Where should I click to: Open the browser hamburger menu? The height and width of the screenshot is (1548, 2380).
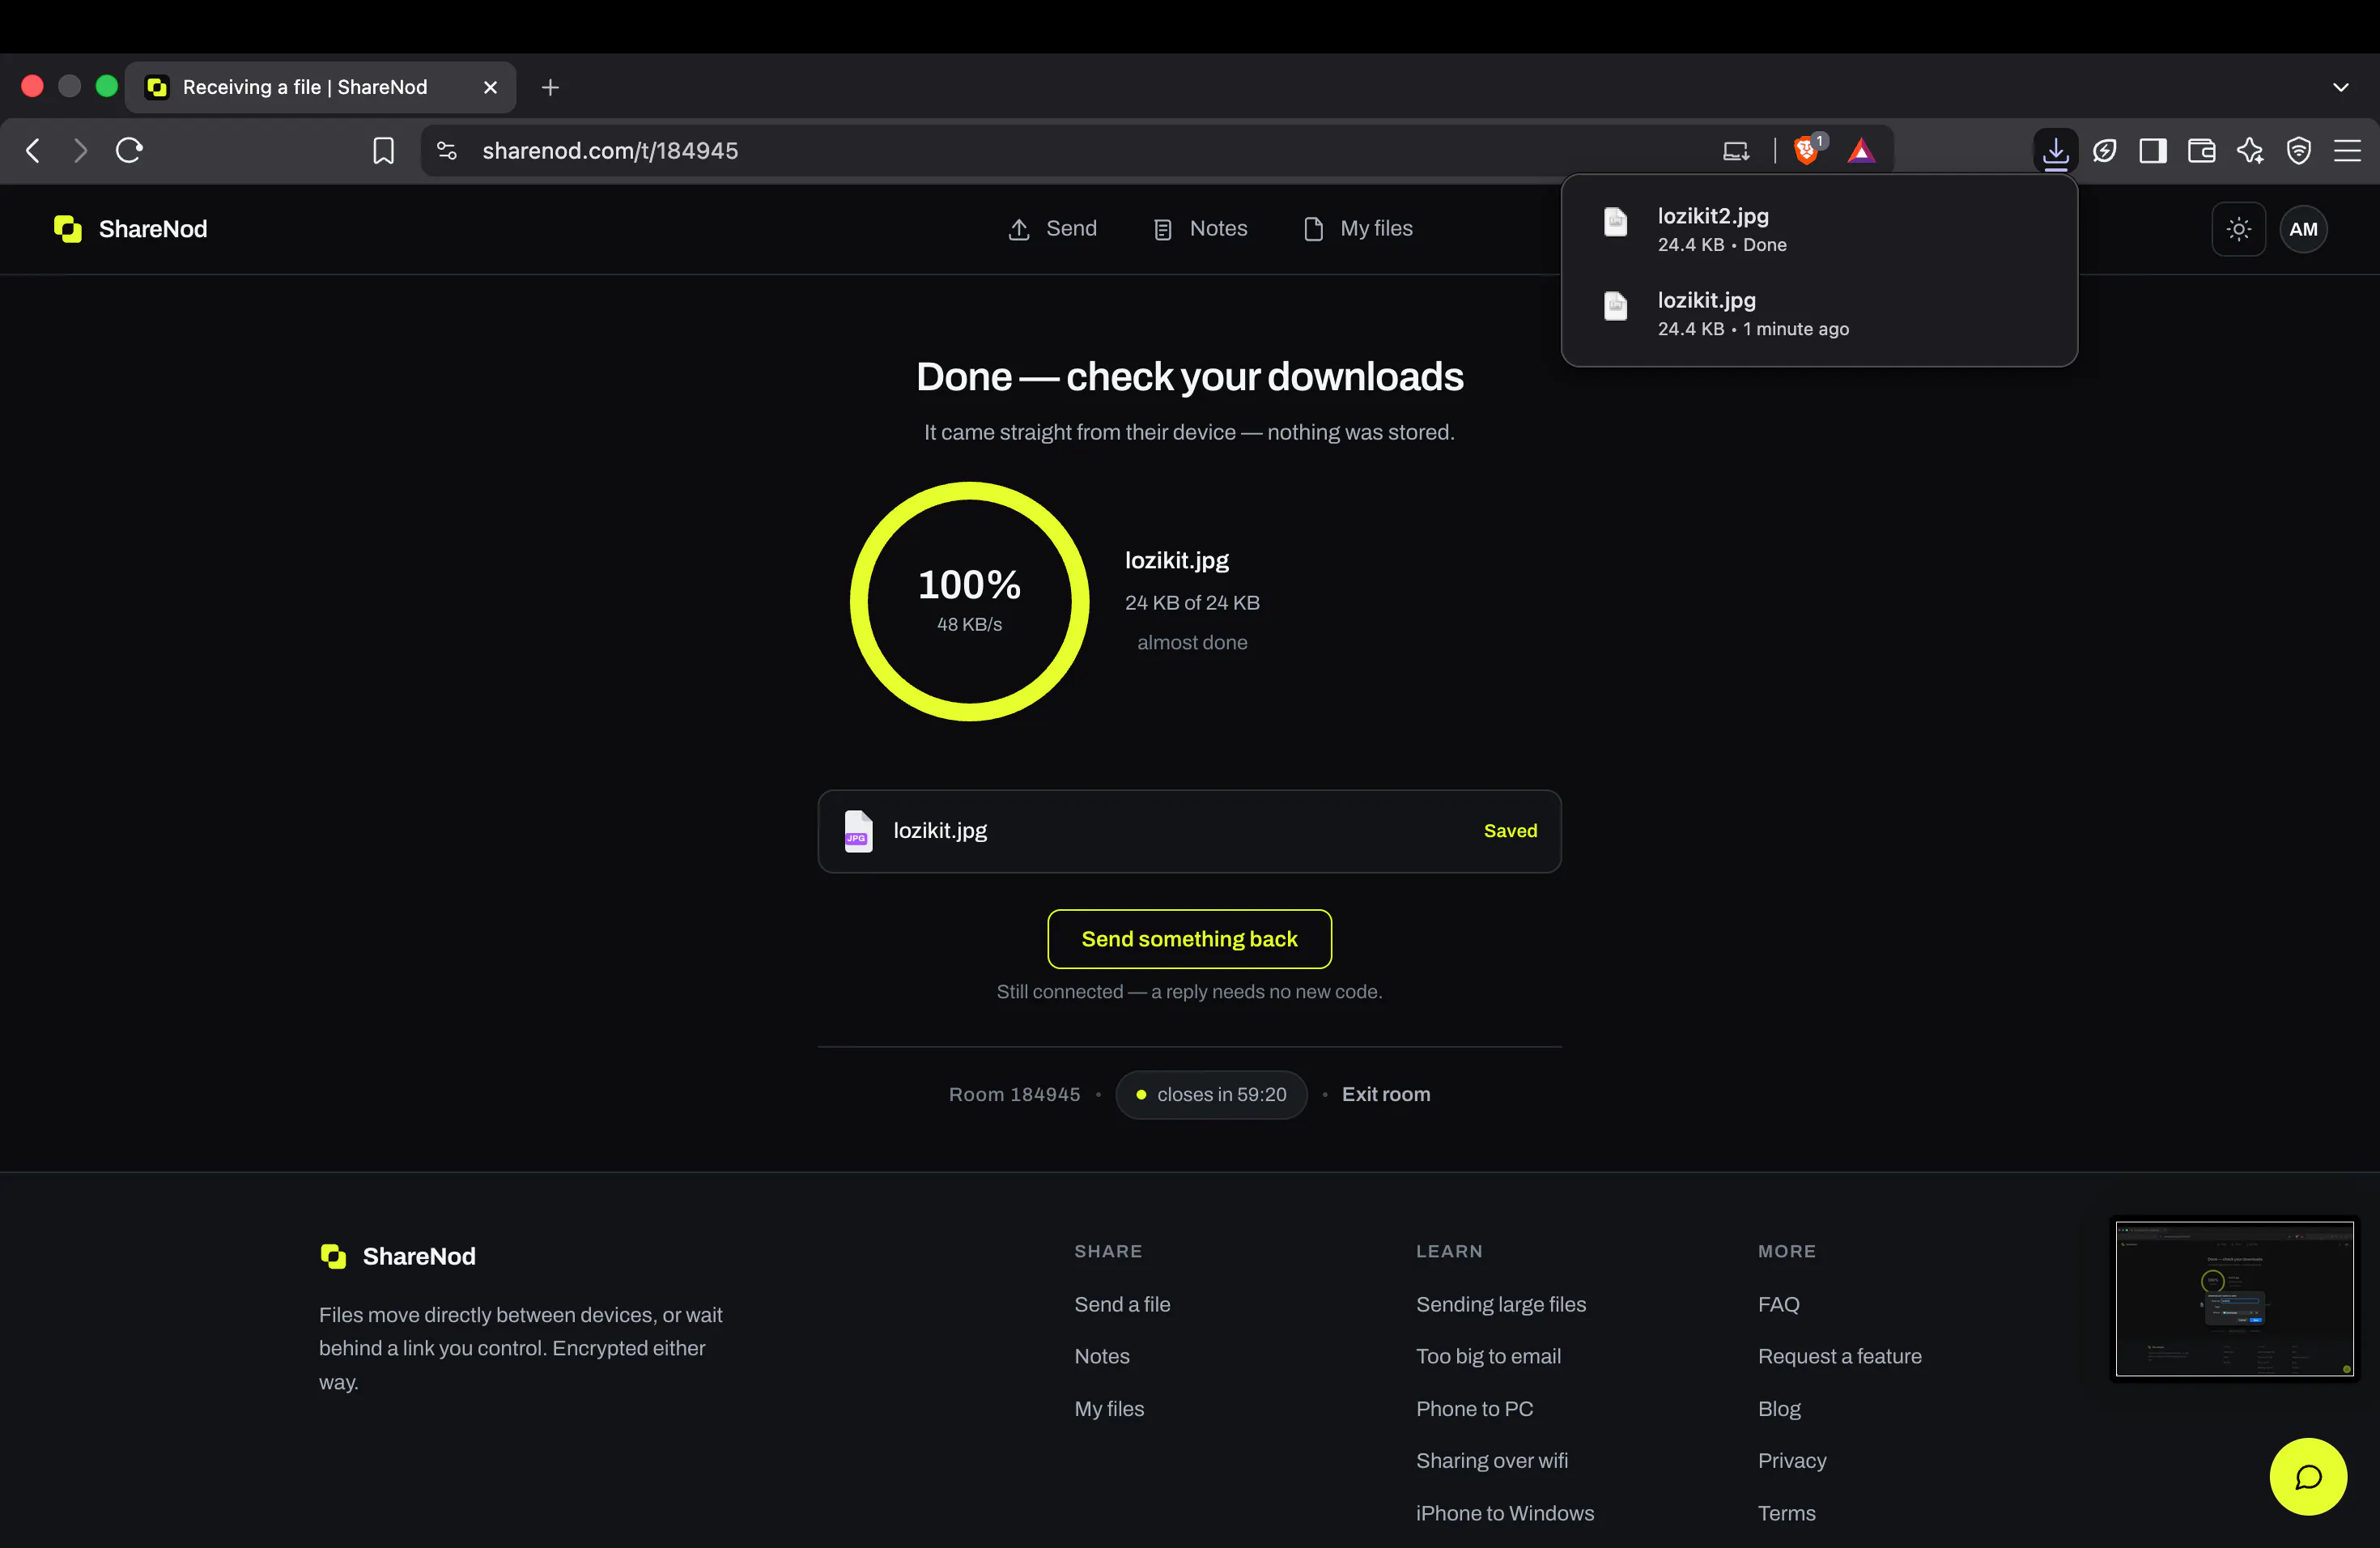pos(2347,151)
